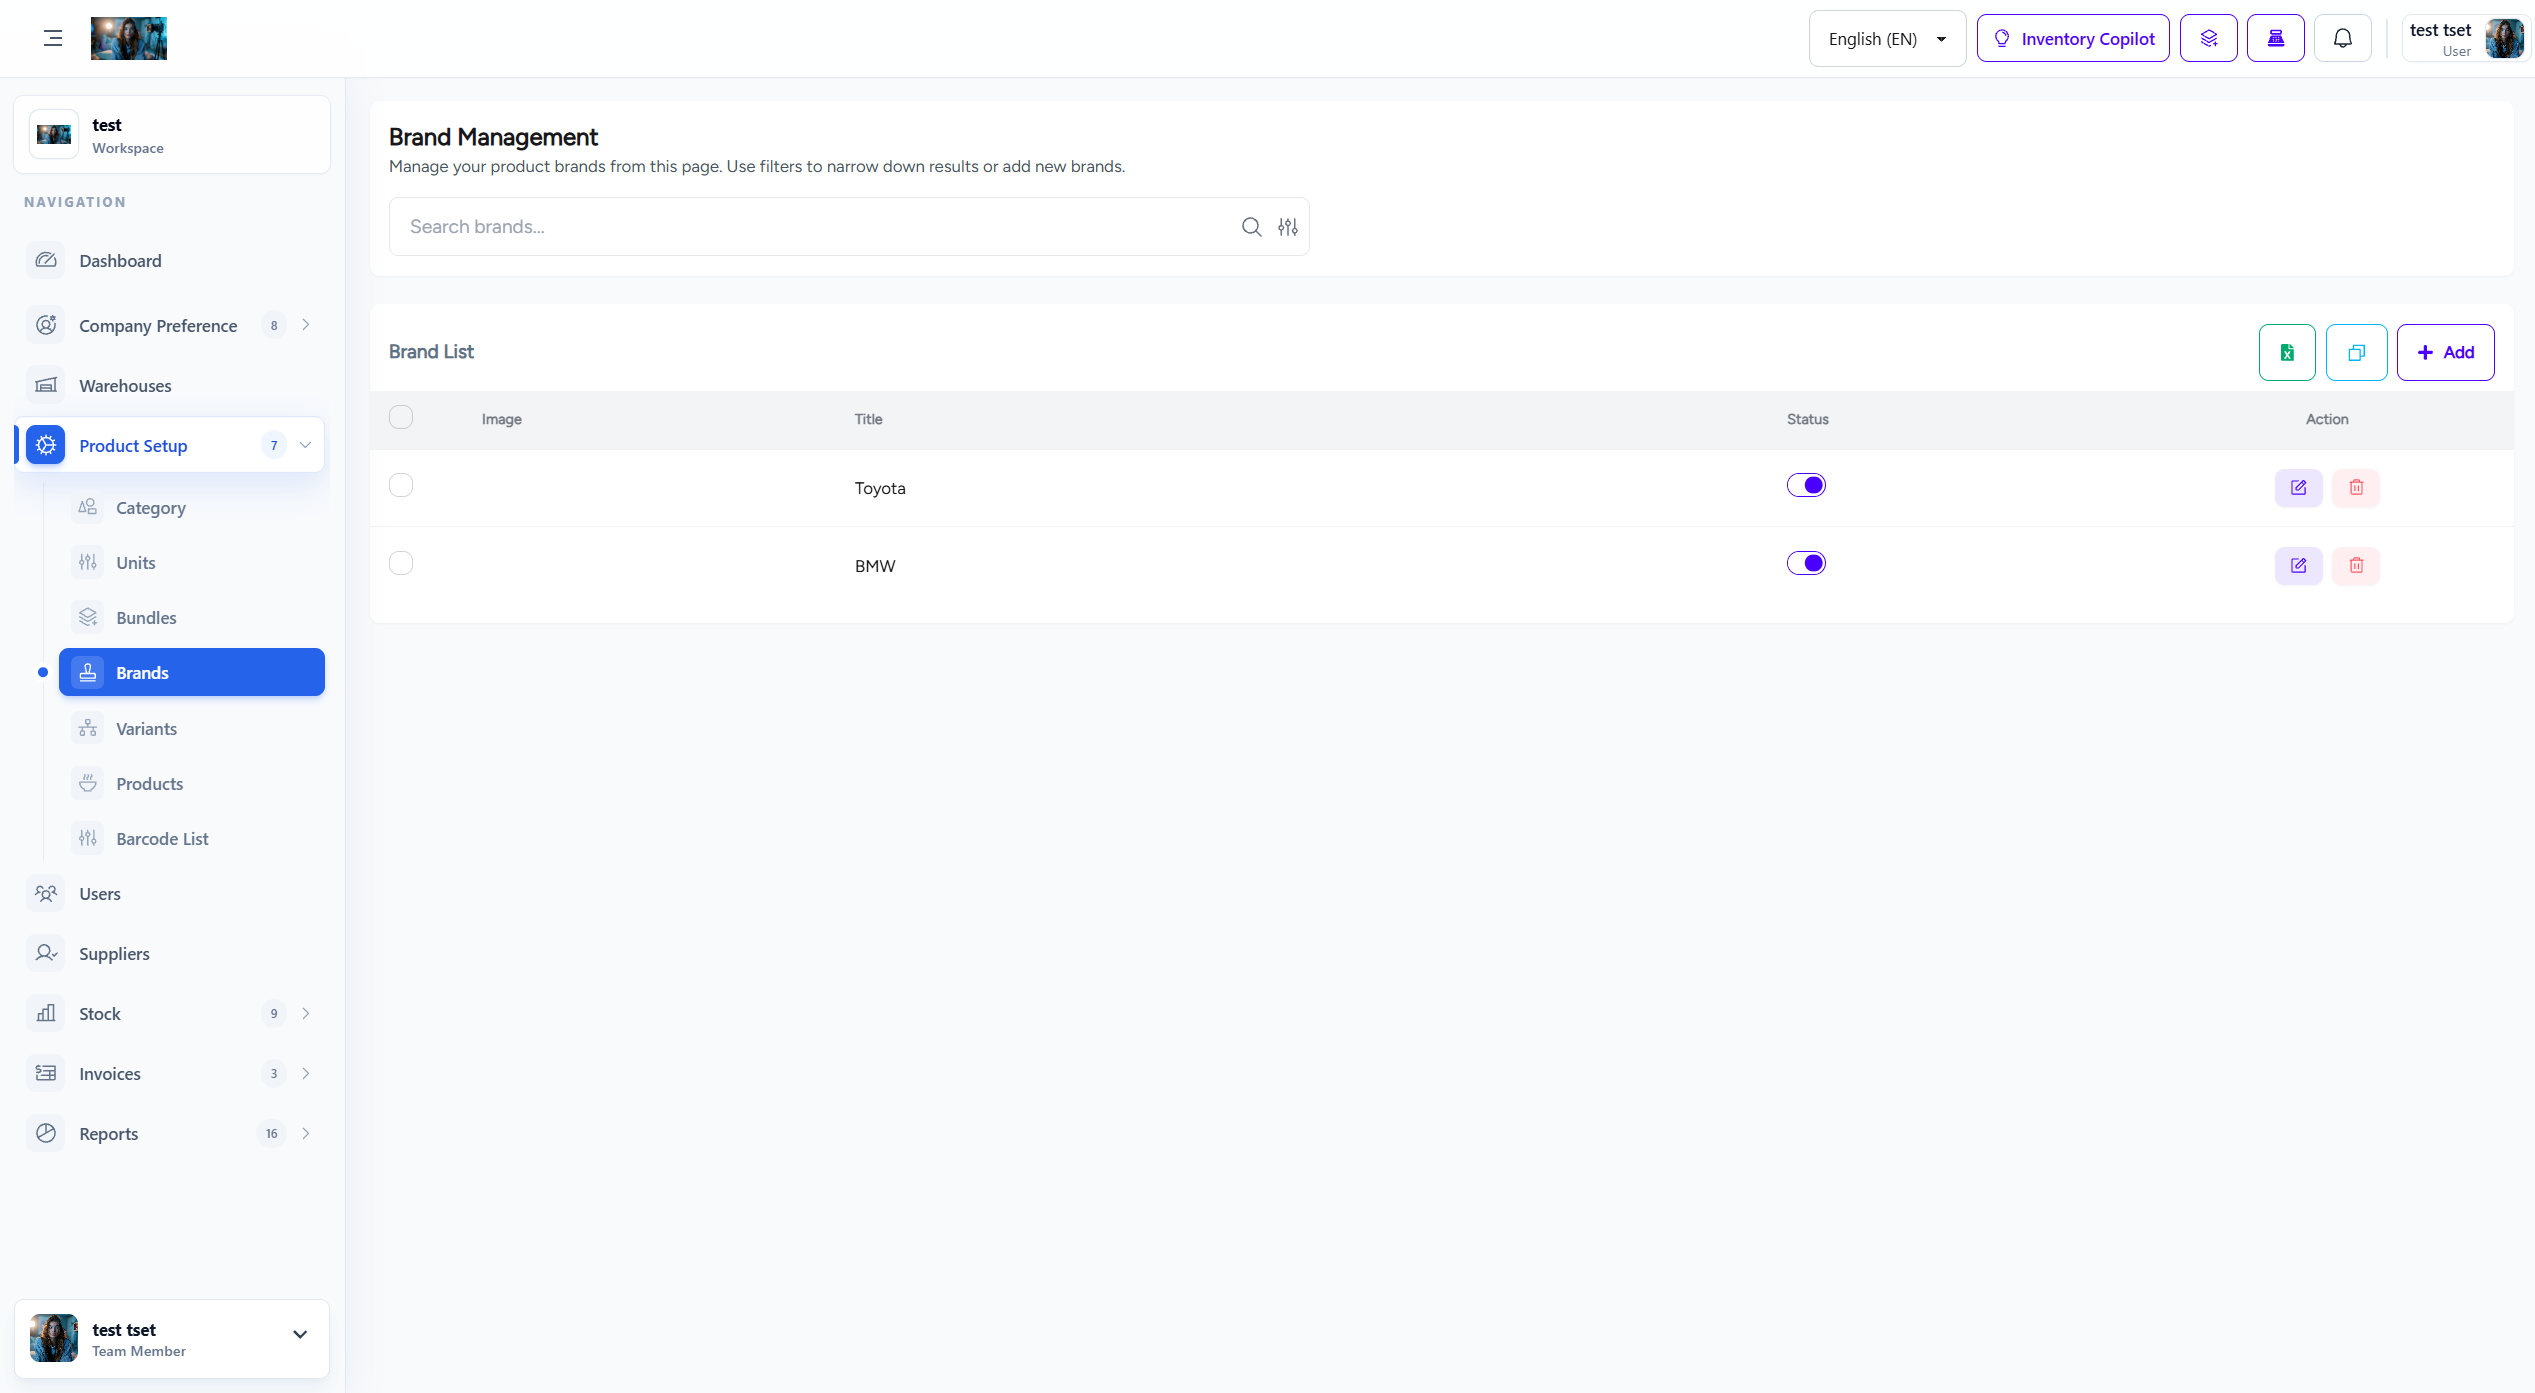Click the Units sliders icon in submenu

(x=88, y=562)
